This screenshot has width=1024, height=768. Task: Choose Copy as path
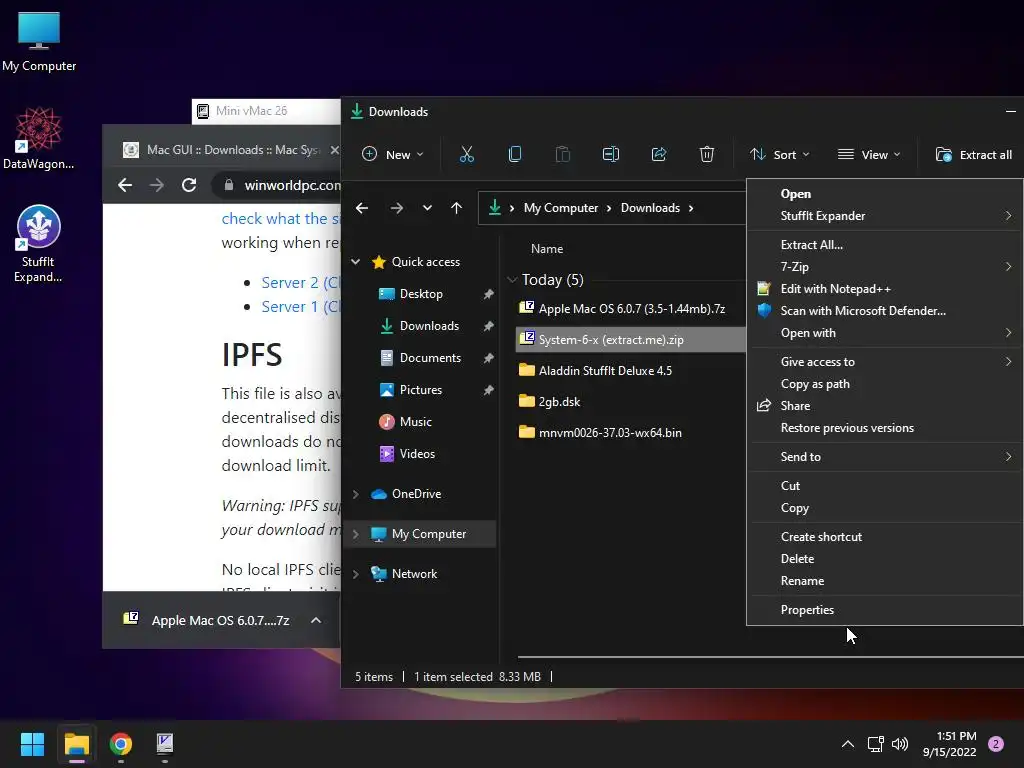tap(884, 384)
